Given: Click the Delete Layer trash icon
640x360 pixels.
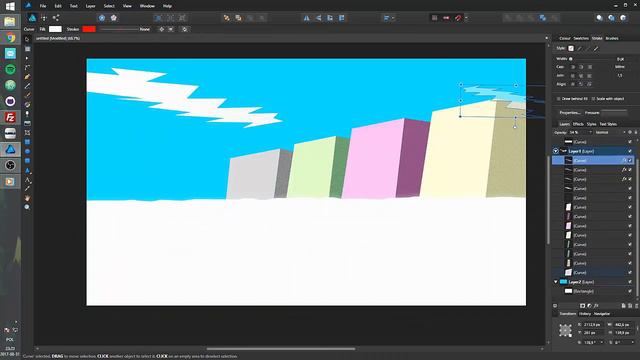Looking at the screenshot, I should click(636, 305).
